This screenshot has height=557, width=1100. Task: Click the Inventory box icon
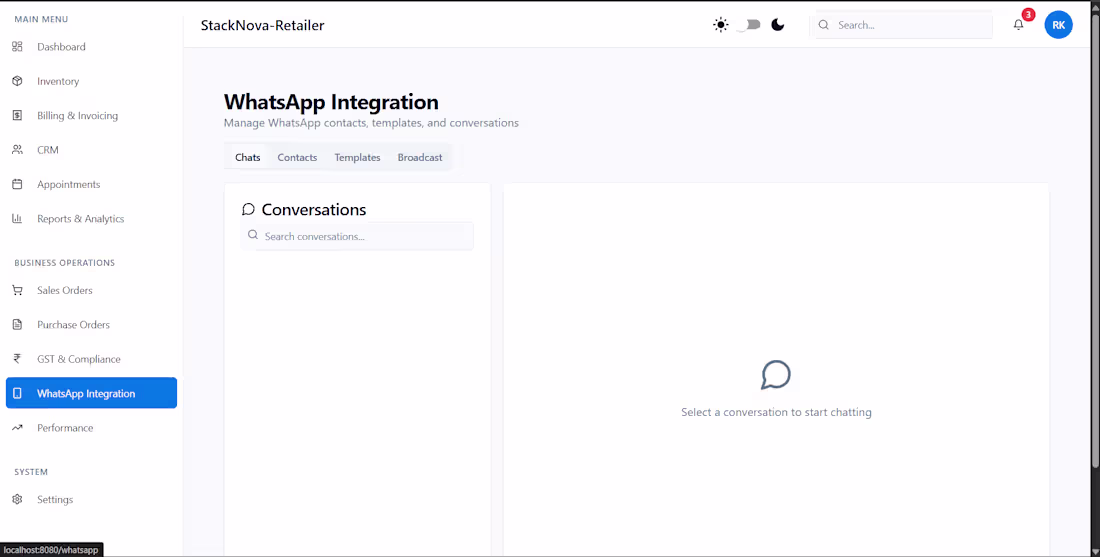[18, 81]
